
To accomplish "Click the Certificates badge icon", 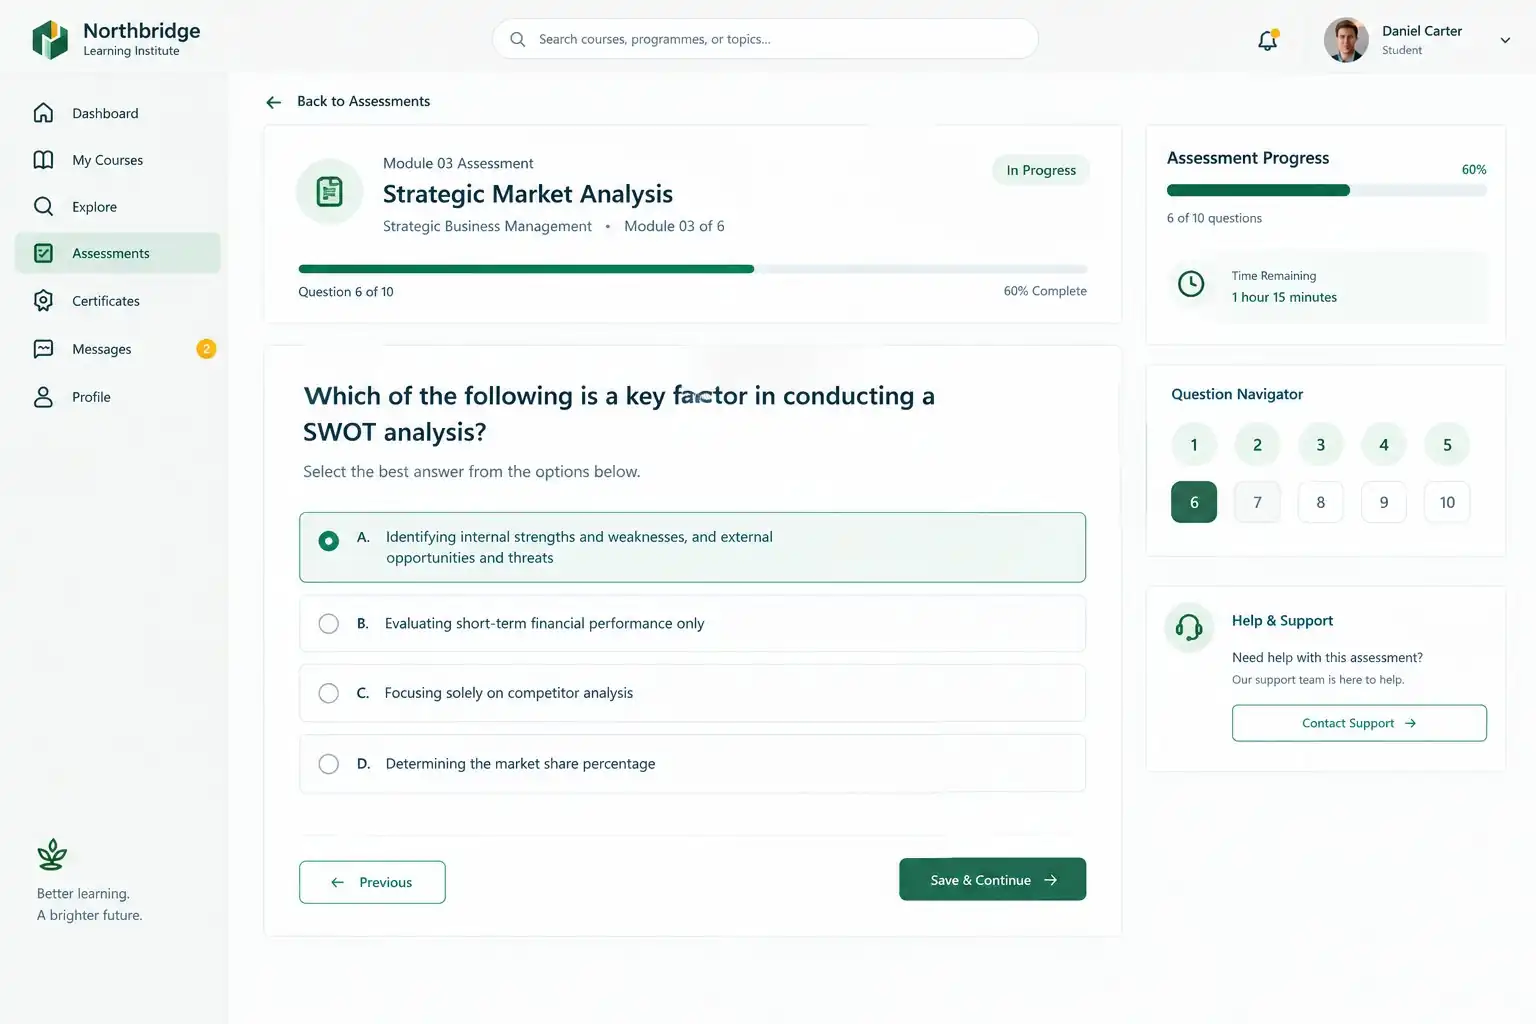I will [x=43, y=300].
